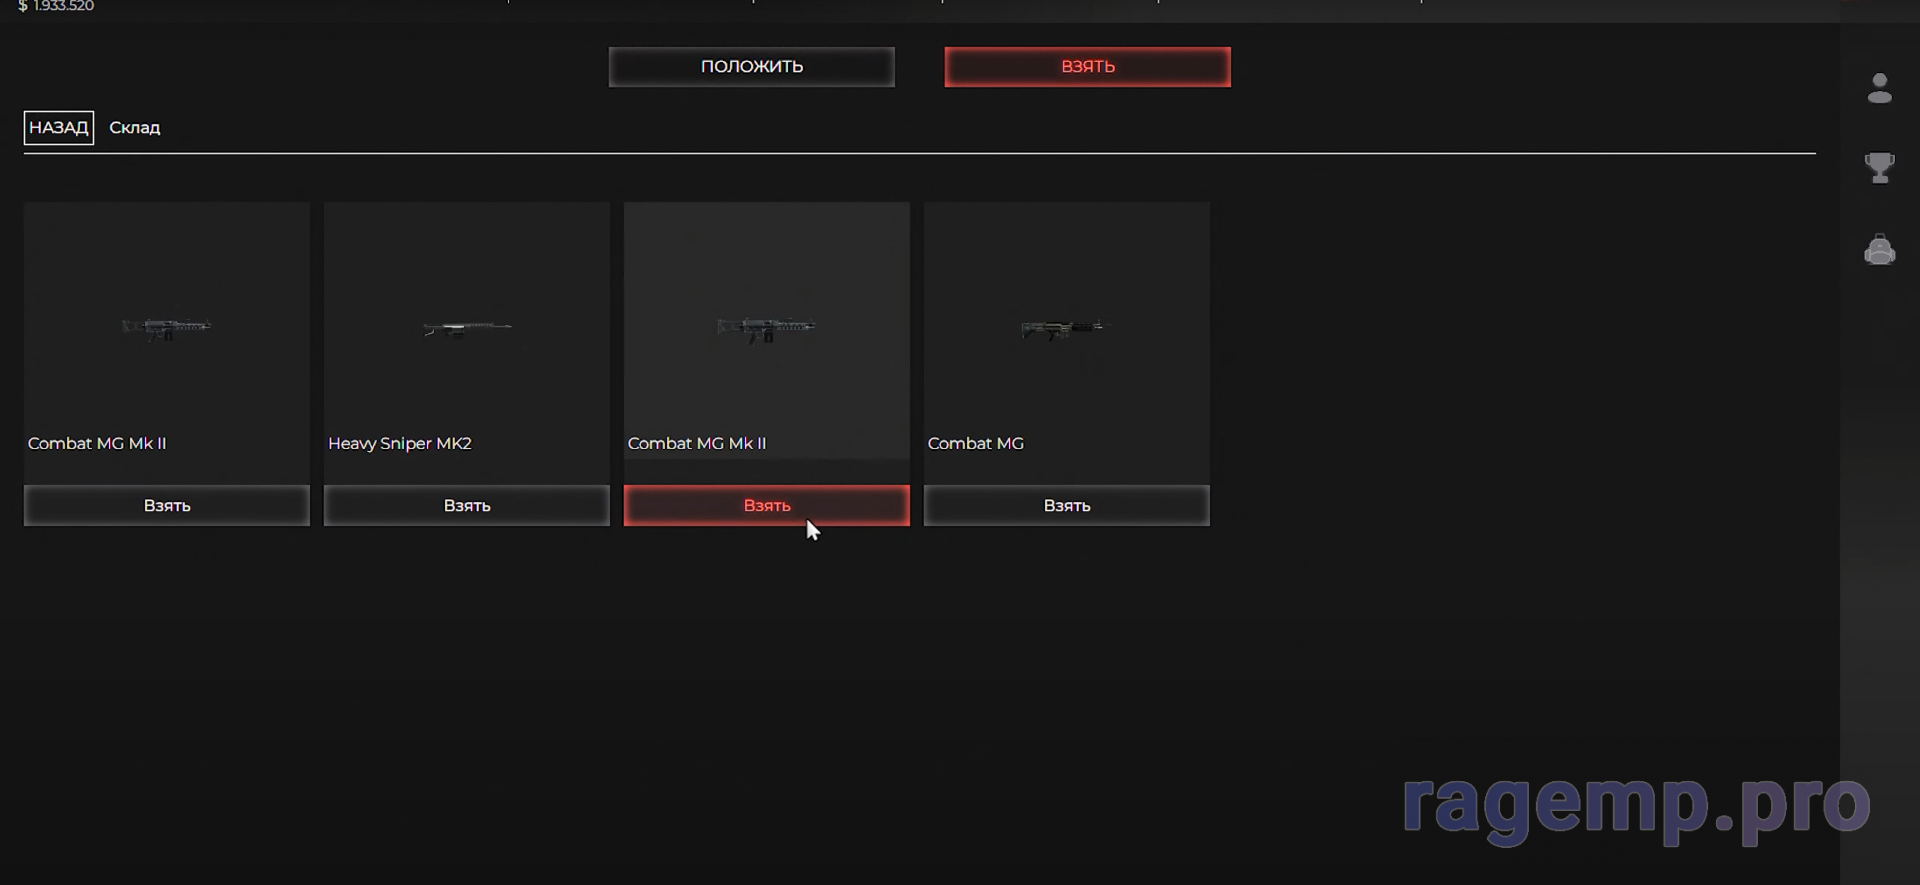The image size is (1920, 885).
Task: Open the player profile sidebar icon
Action: 1879,88
